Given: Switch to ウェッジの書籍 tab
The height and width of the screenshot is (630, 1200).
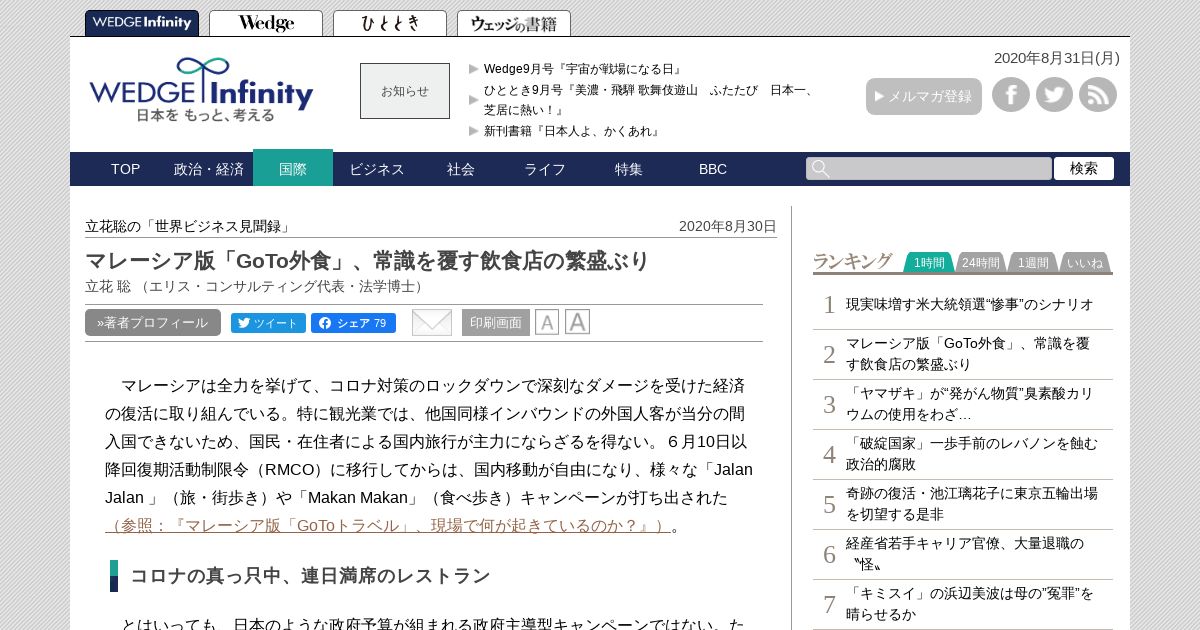Looking at the screenshot, I should coord(514,23).
